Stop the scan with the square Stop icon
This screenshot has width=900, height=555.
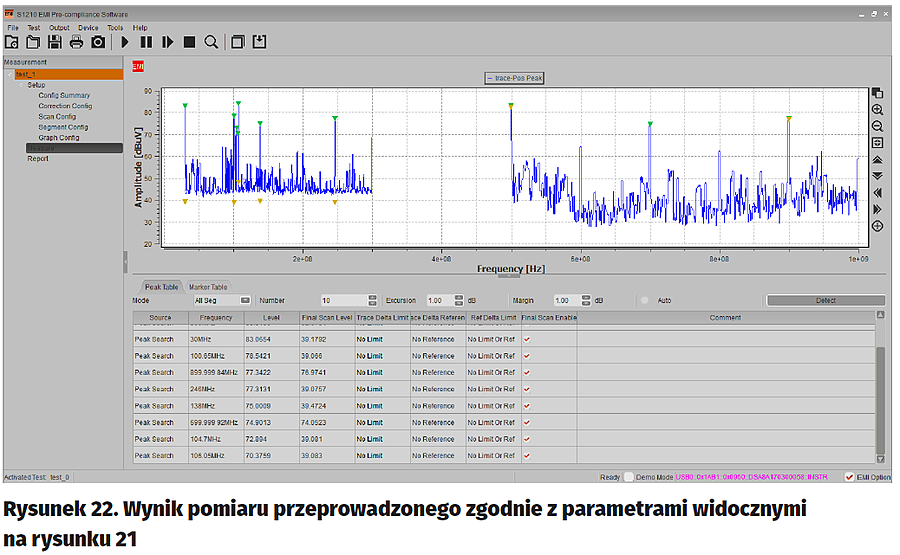click(x=189, y=42)
